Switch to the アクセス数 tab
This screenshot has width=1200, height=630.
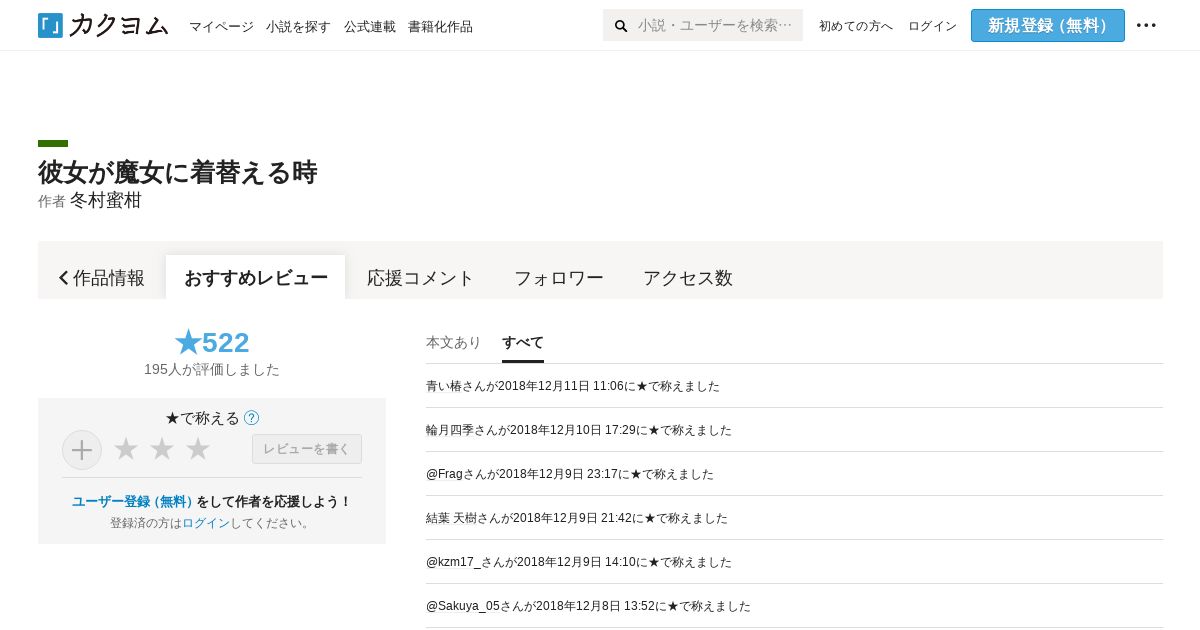click(688, 278)
